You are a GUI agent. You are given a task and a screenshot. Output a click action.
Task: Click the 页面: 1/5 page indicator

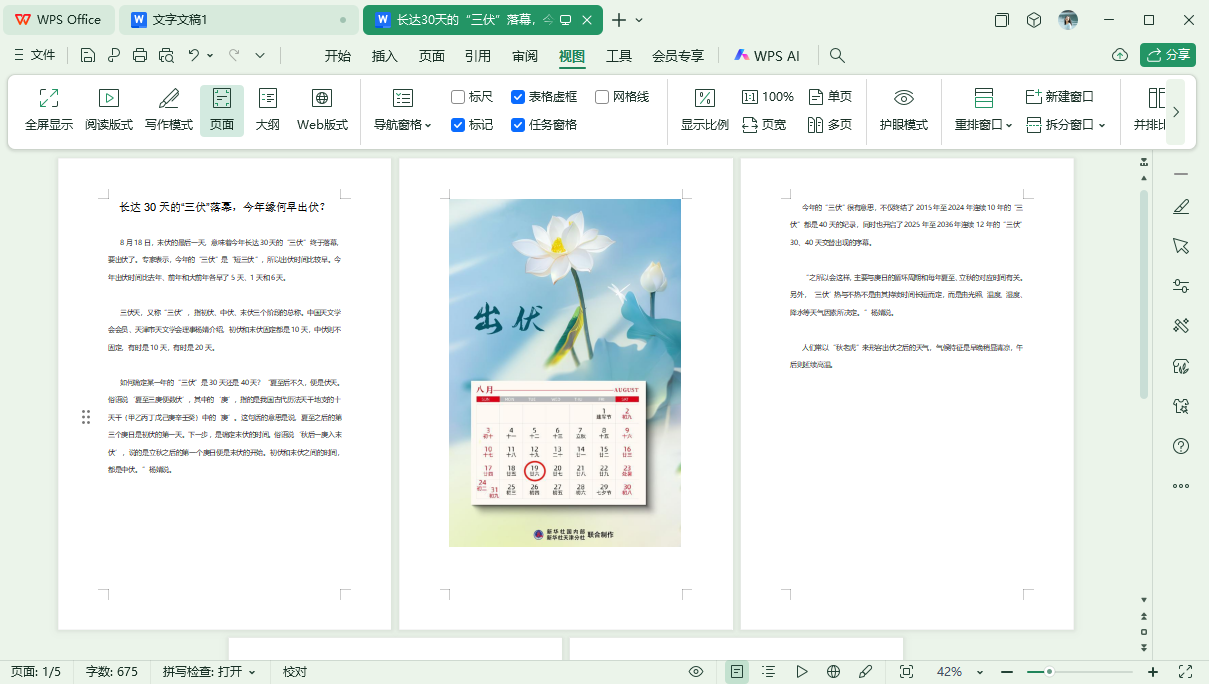tap(37, 671)
